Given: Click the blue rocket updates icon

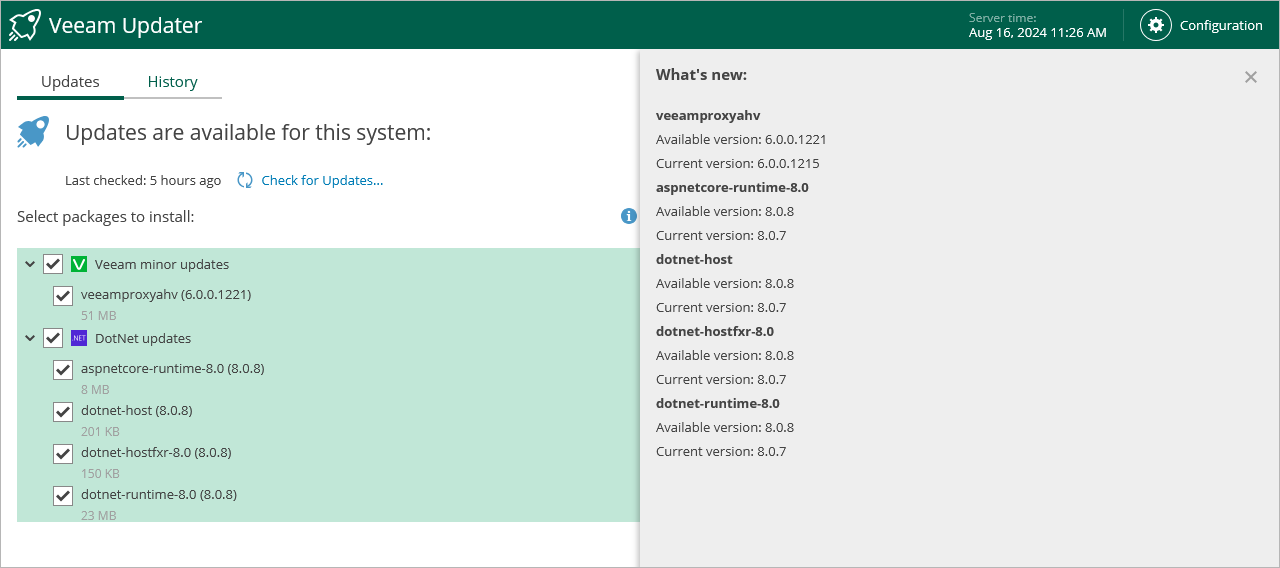Looking at the screenshot, I should pos(33,132).
